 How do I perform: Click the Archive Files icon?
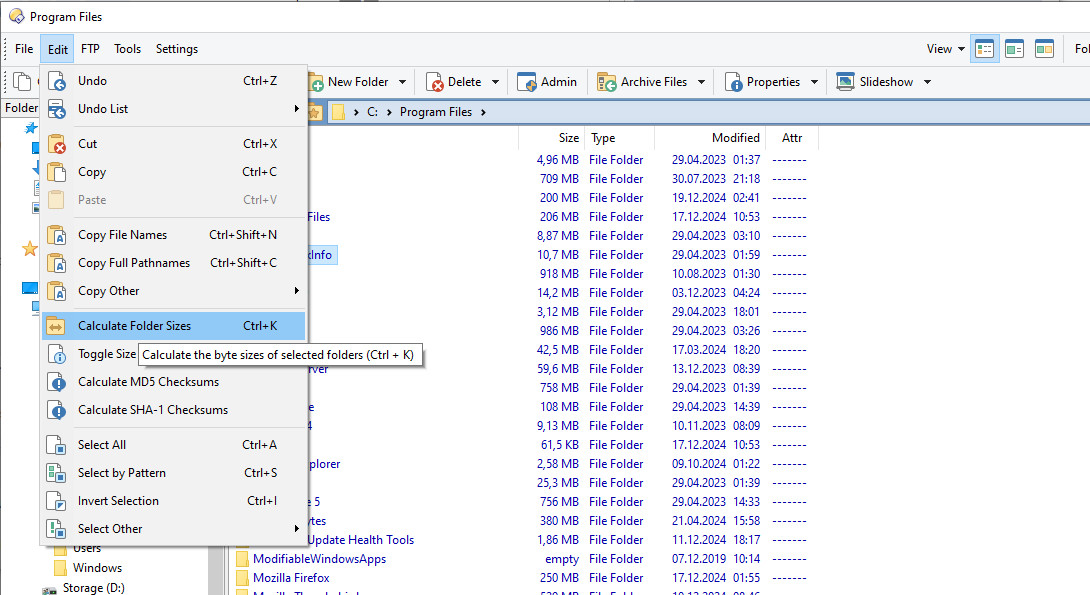tap(607, 82)
